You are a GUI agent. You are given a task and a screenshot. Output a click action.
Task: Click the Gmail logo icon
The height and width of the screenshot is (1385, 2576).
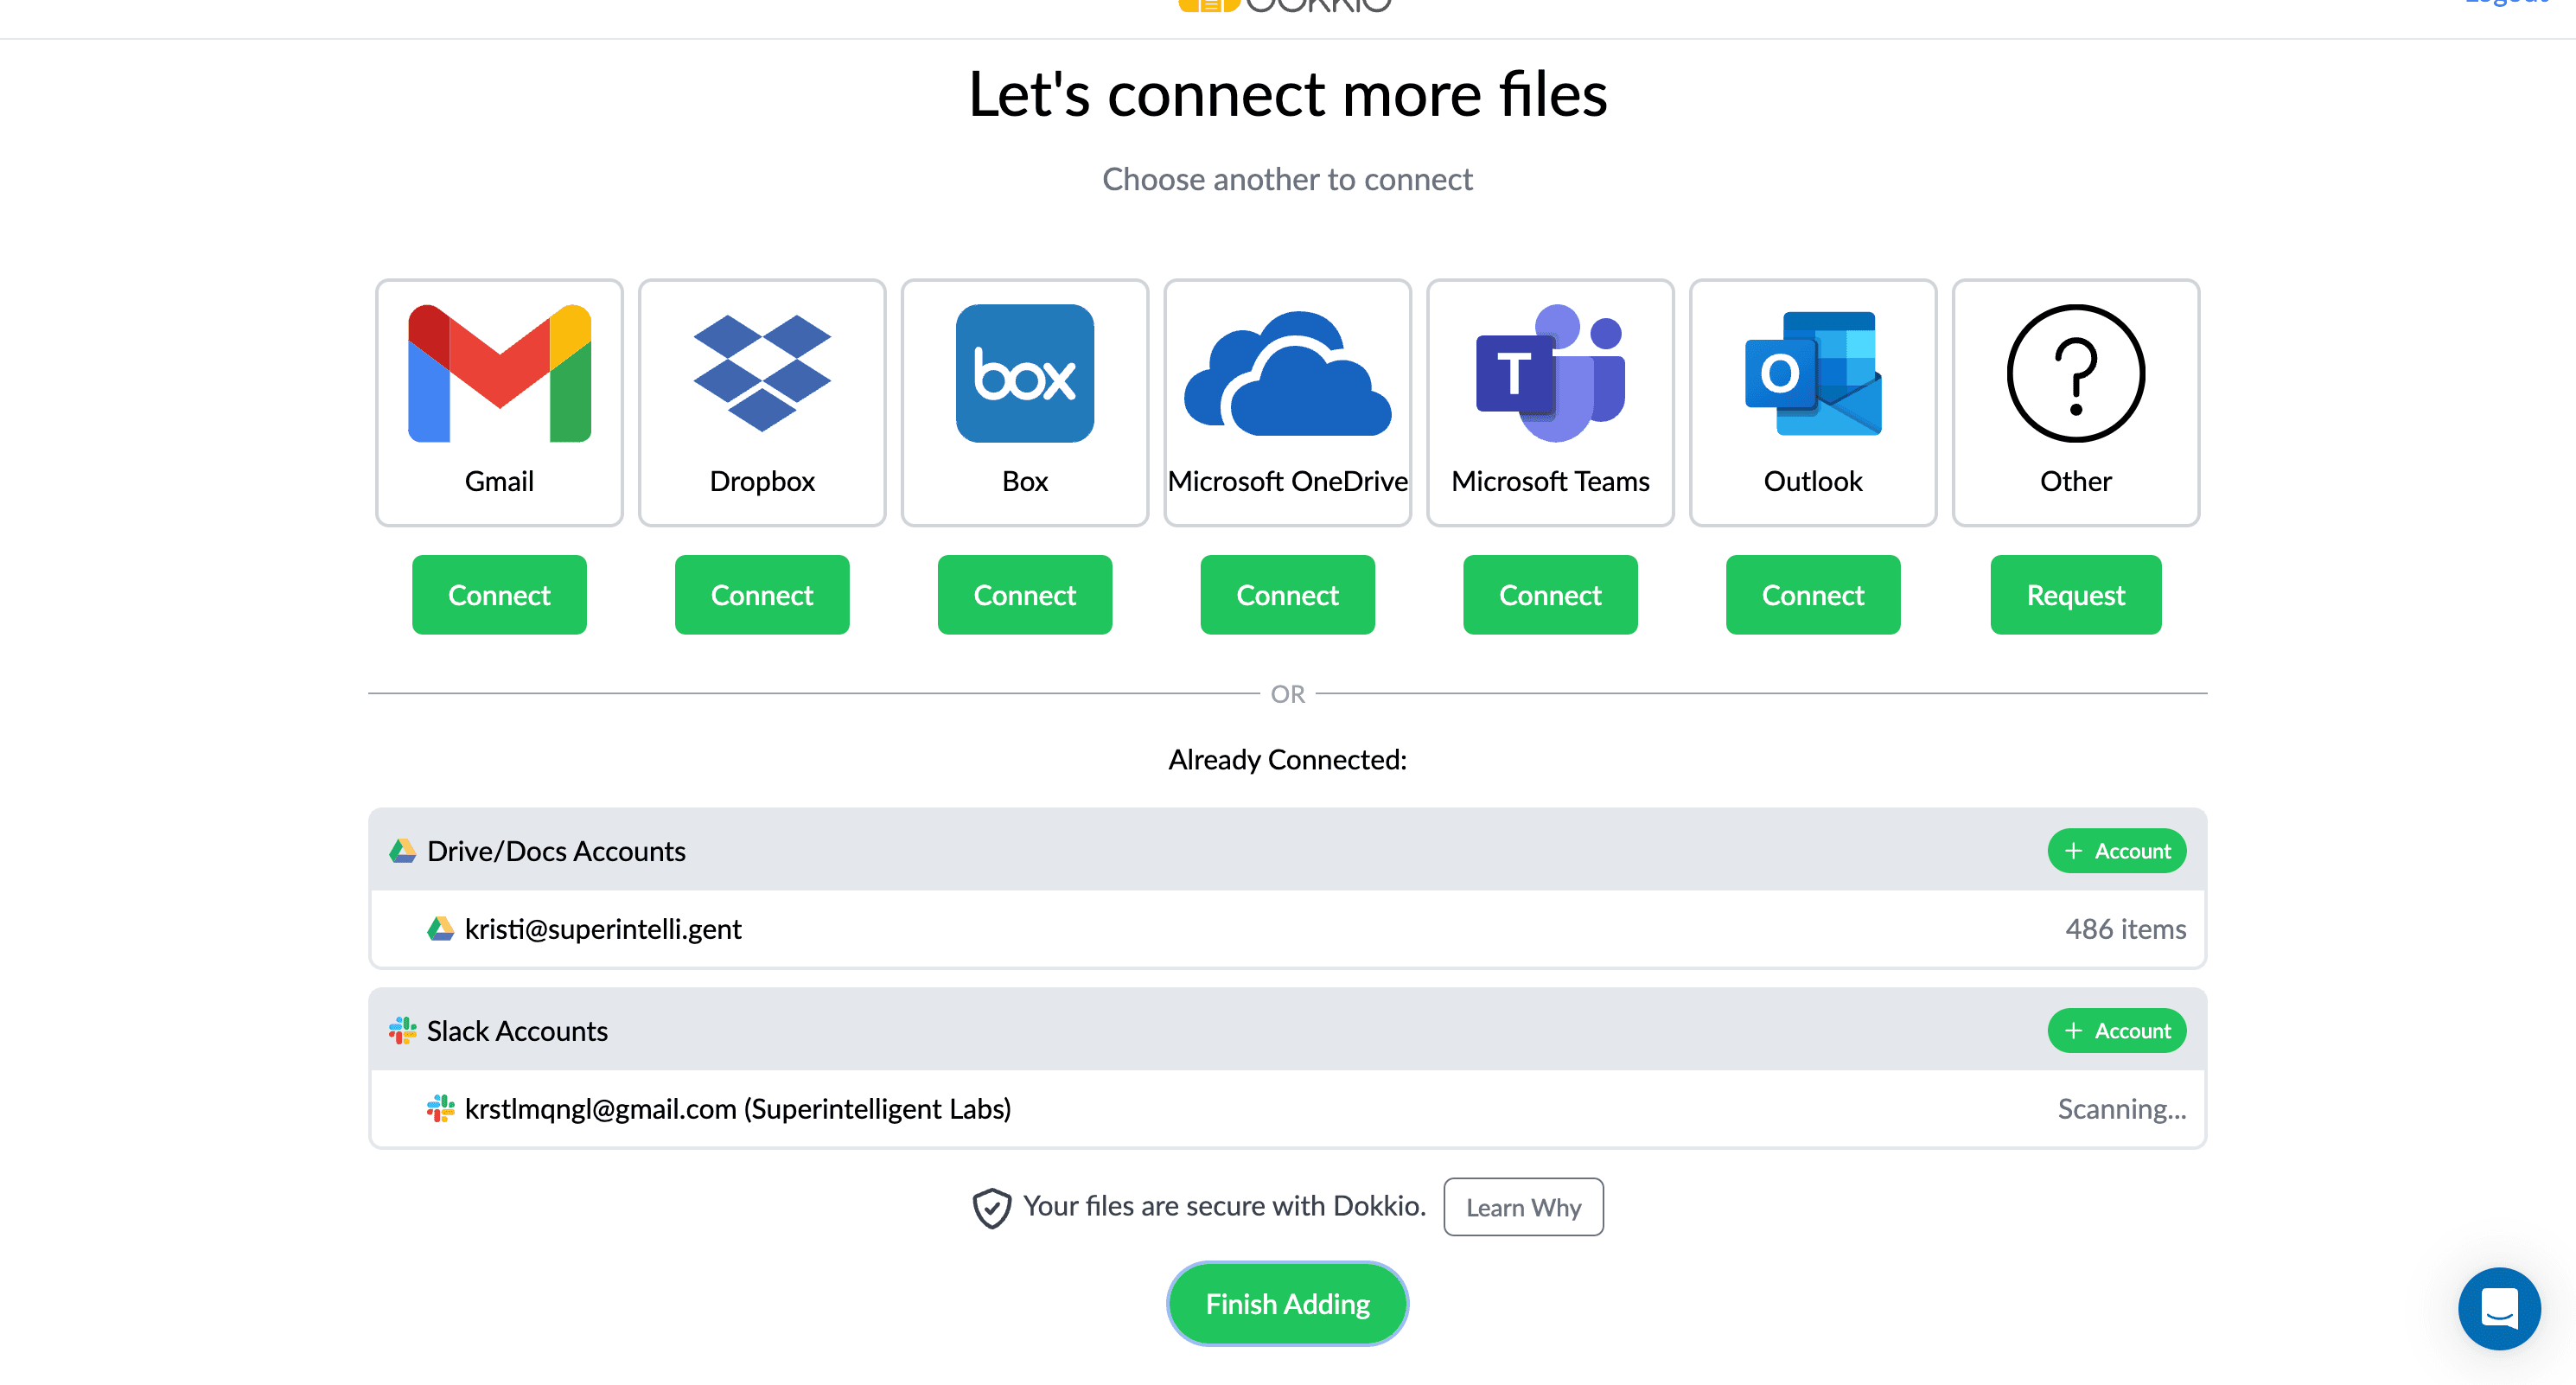click(x=499, y=373)
